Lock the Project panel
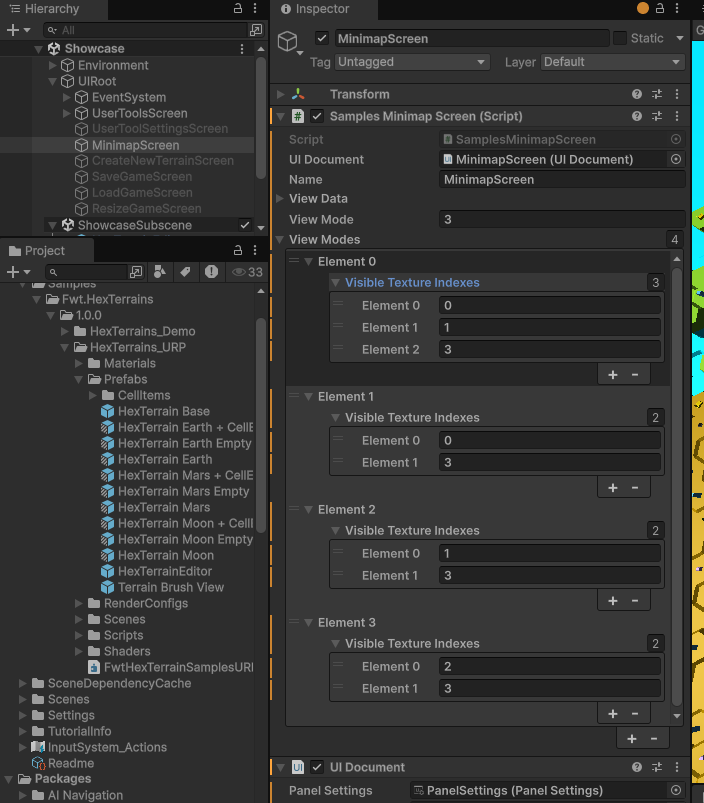This screenshot has width=704, height=803. (x=238, y=250)
